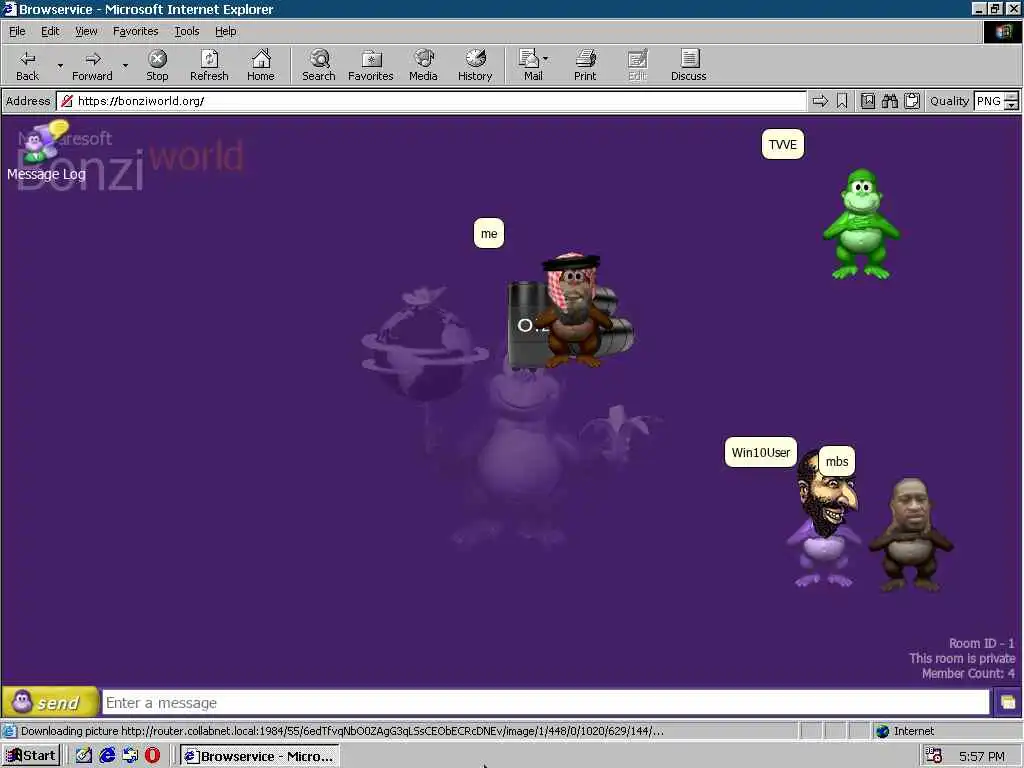Open the Media pane
Screen dimensions: 1024x768
[x=423, y=65]
